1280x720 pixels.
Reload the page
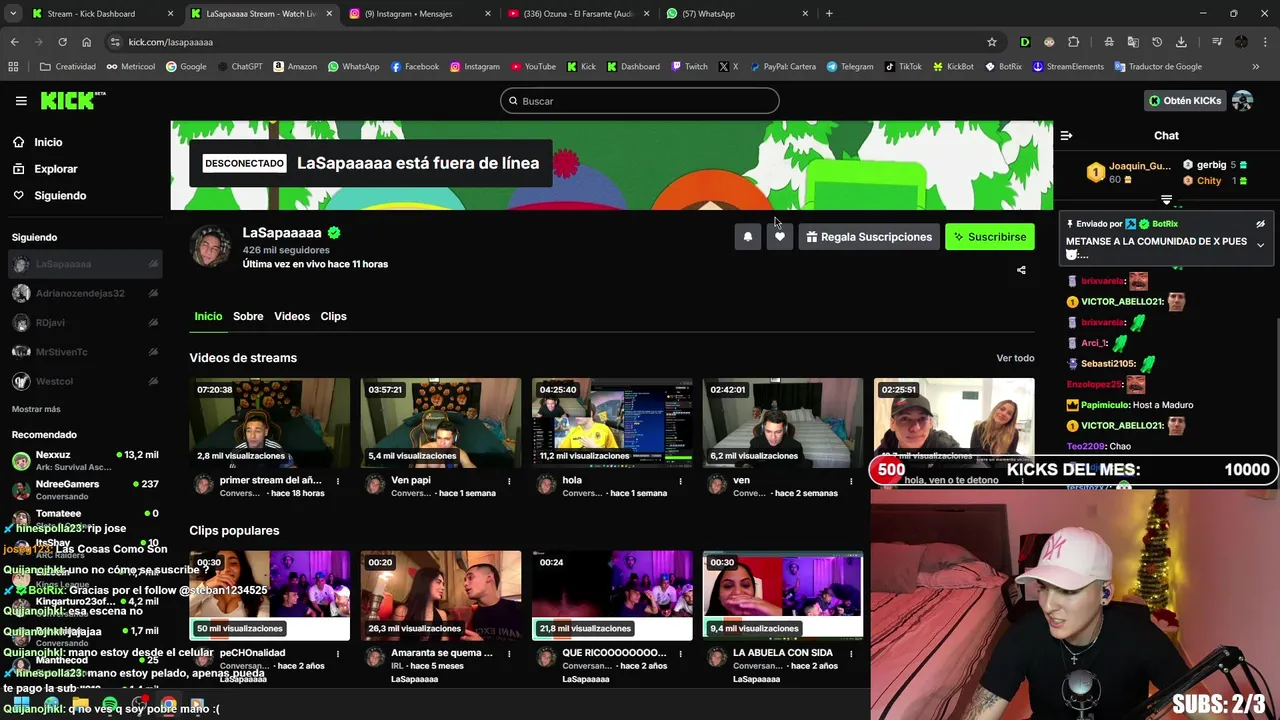point(62,42)
